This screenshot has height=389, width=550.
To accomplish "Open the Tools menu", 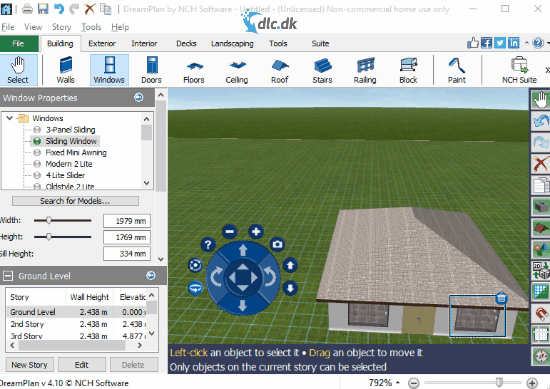I will click(x=91, y=27).
